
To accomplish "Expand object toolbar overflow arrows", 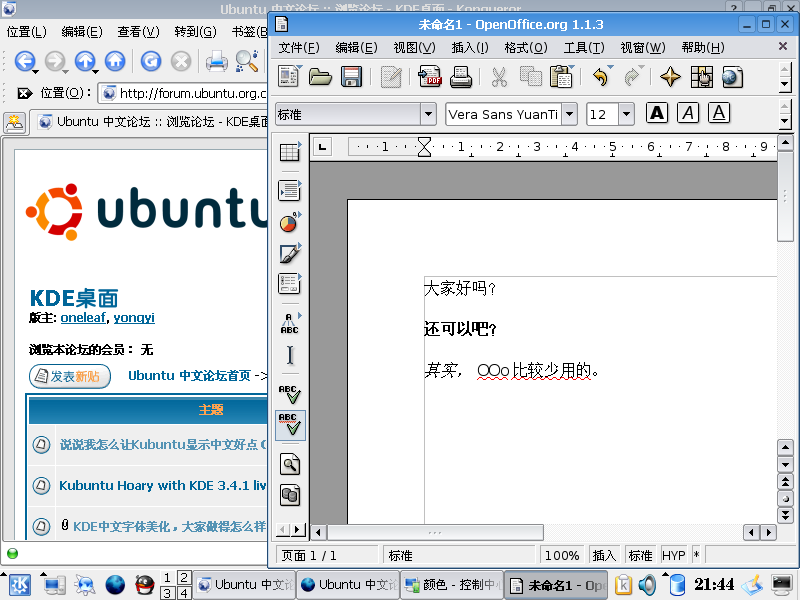I will (785, 113).
